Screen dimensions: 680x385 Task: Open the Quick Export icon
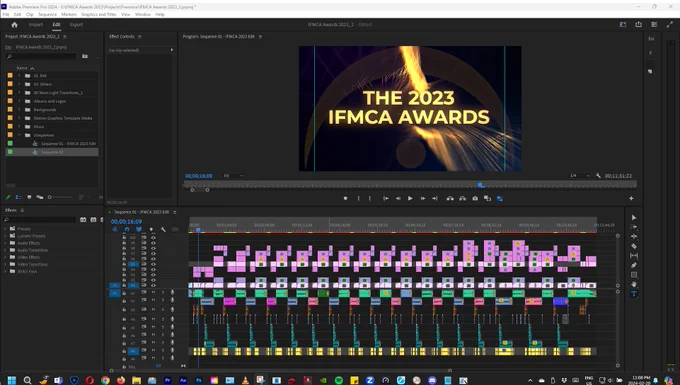[x=638, y=25]
